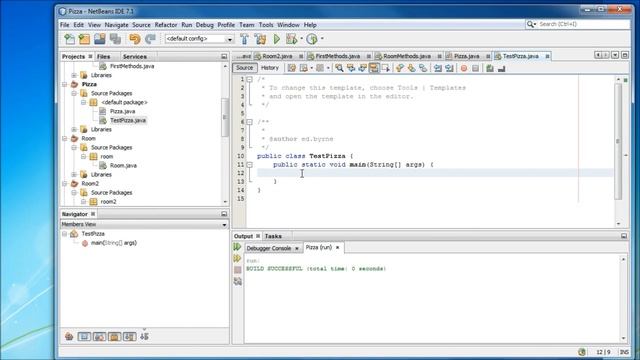Image resolution: width=640 pixels, height=360 pixels.
Task: Open the Refactor menu
Action: pos(166,25)
